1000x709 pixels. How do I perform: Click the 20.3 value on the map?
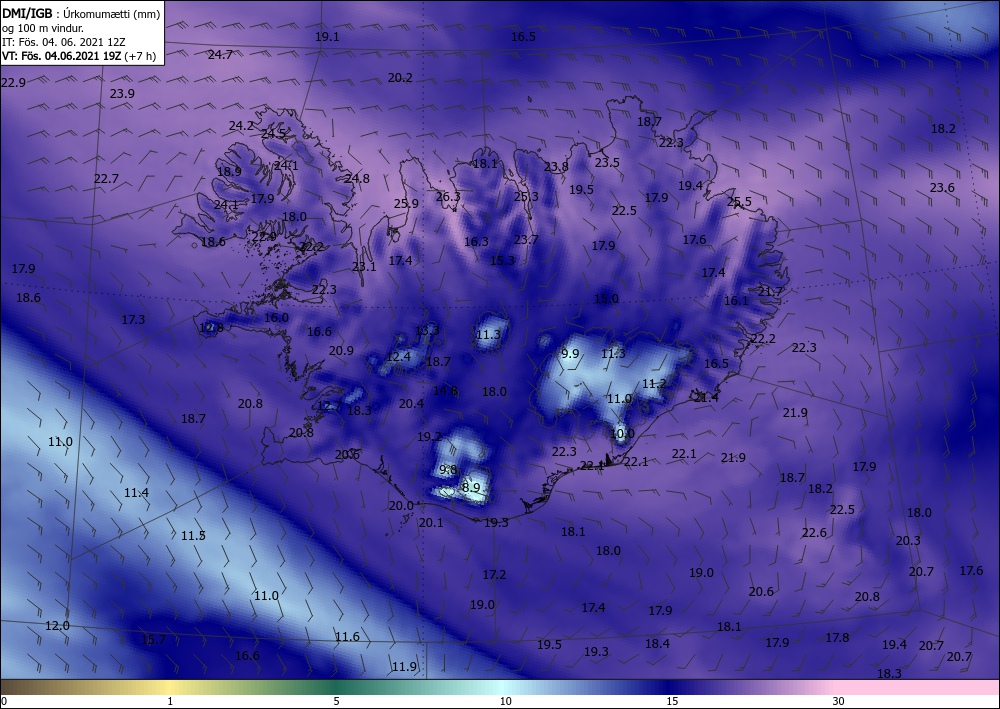[908, 541]
